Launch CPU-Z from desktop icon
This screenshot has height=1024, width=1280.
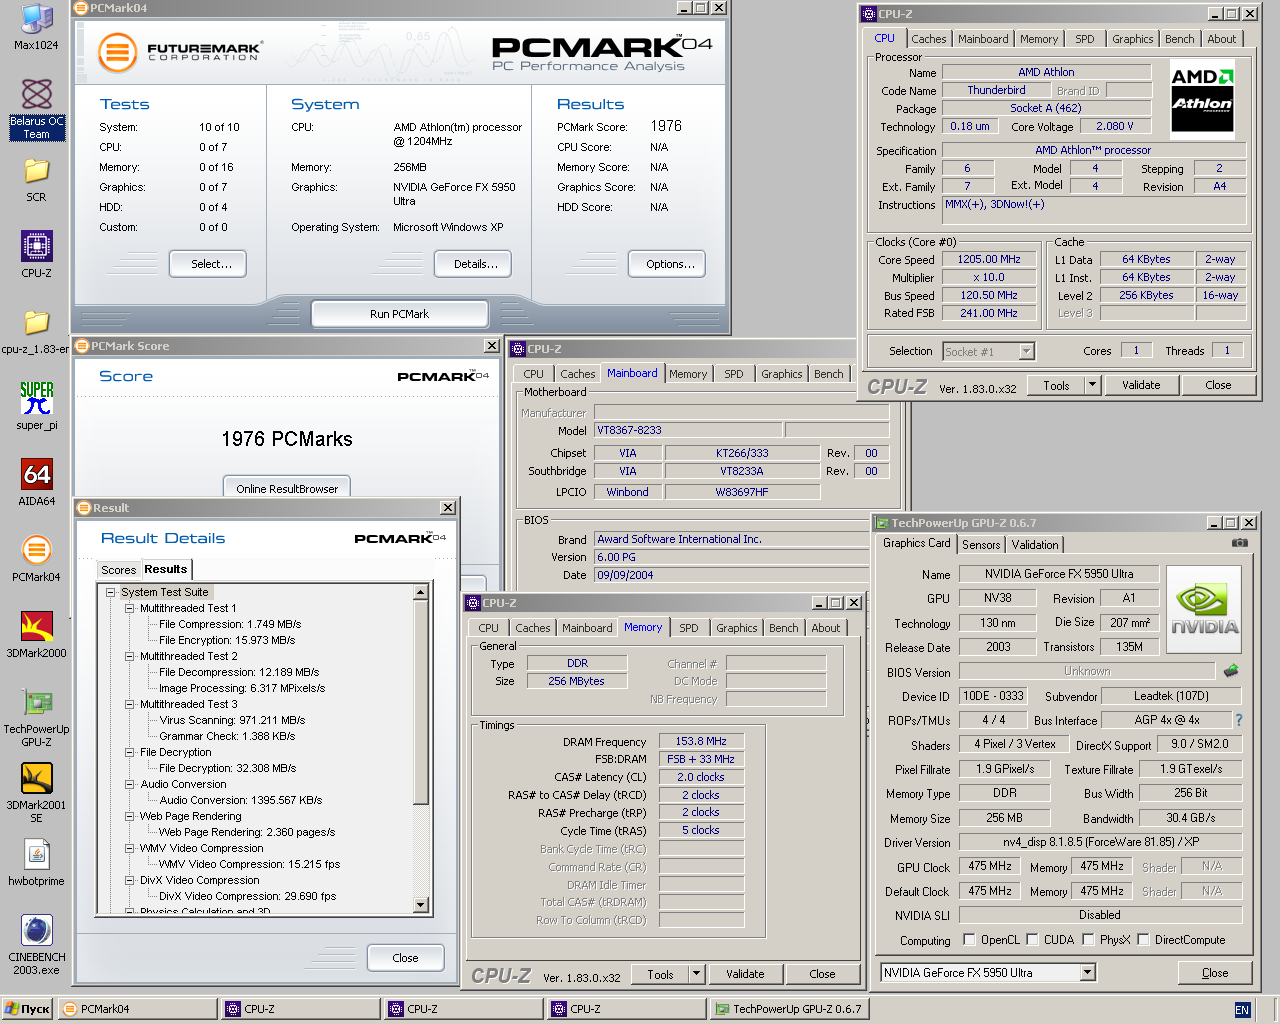(x=36, y=254)
